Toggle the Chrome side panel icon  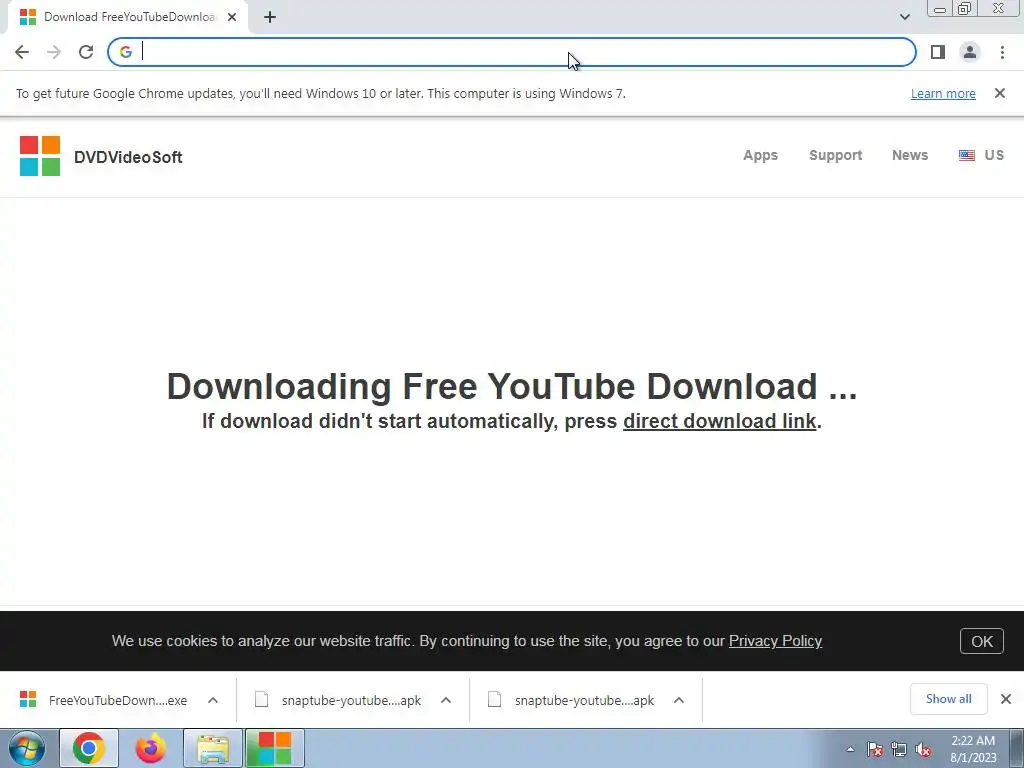click(x=938, y=52)
